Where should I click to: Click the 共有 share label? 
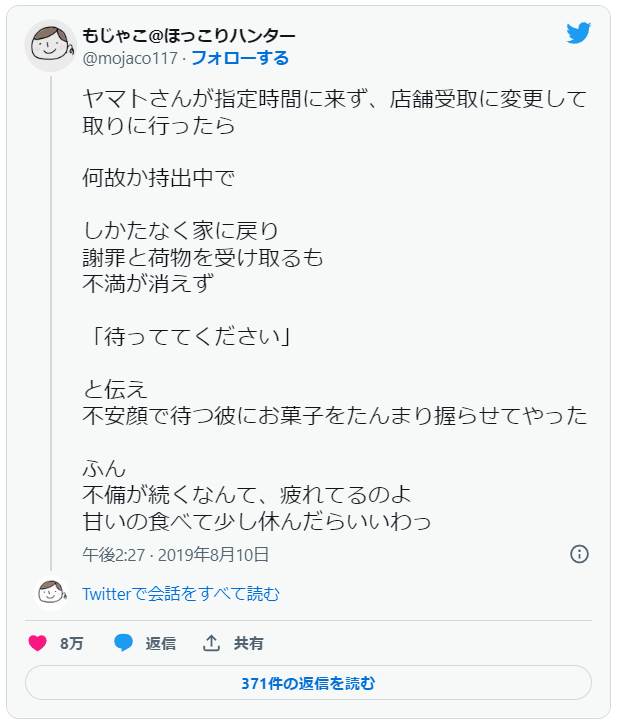tap(249, 643)
